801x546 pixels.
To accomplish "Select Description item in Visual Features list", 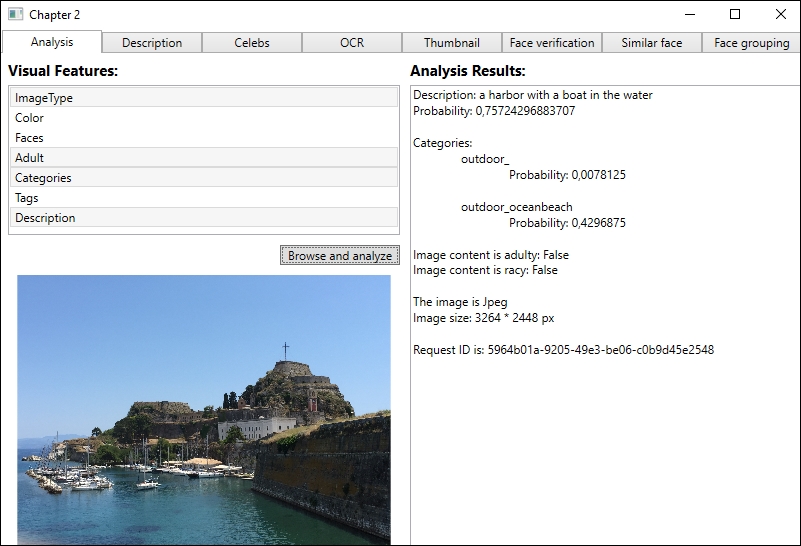I will click(204, 218).
